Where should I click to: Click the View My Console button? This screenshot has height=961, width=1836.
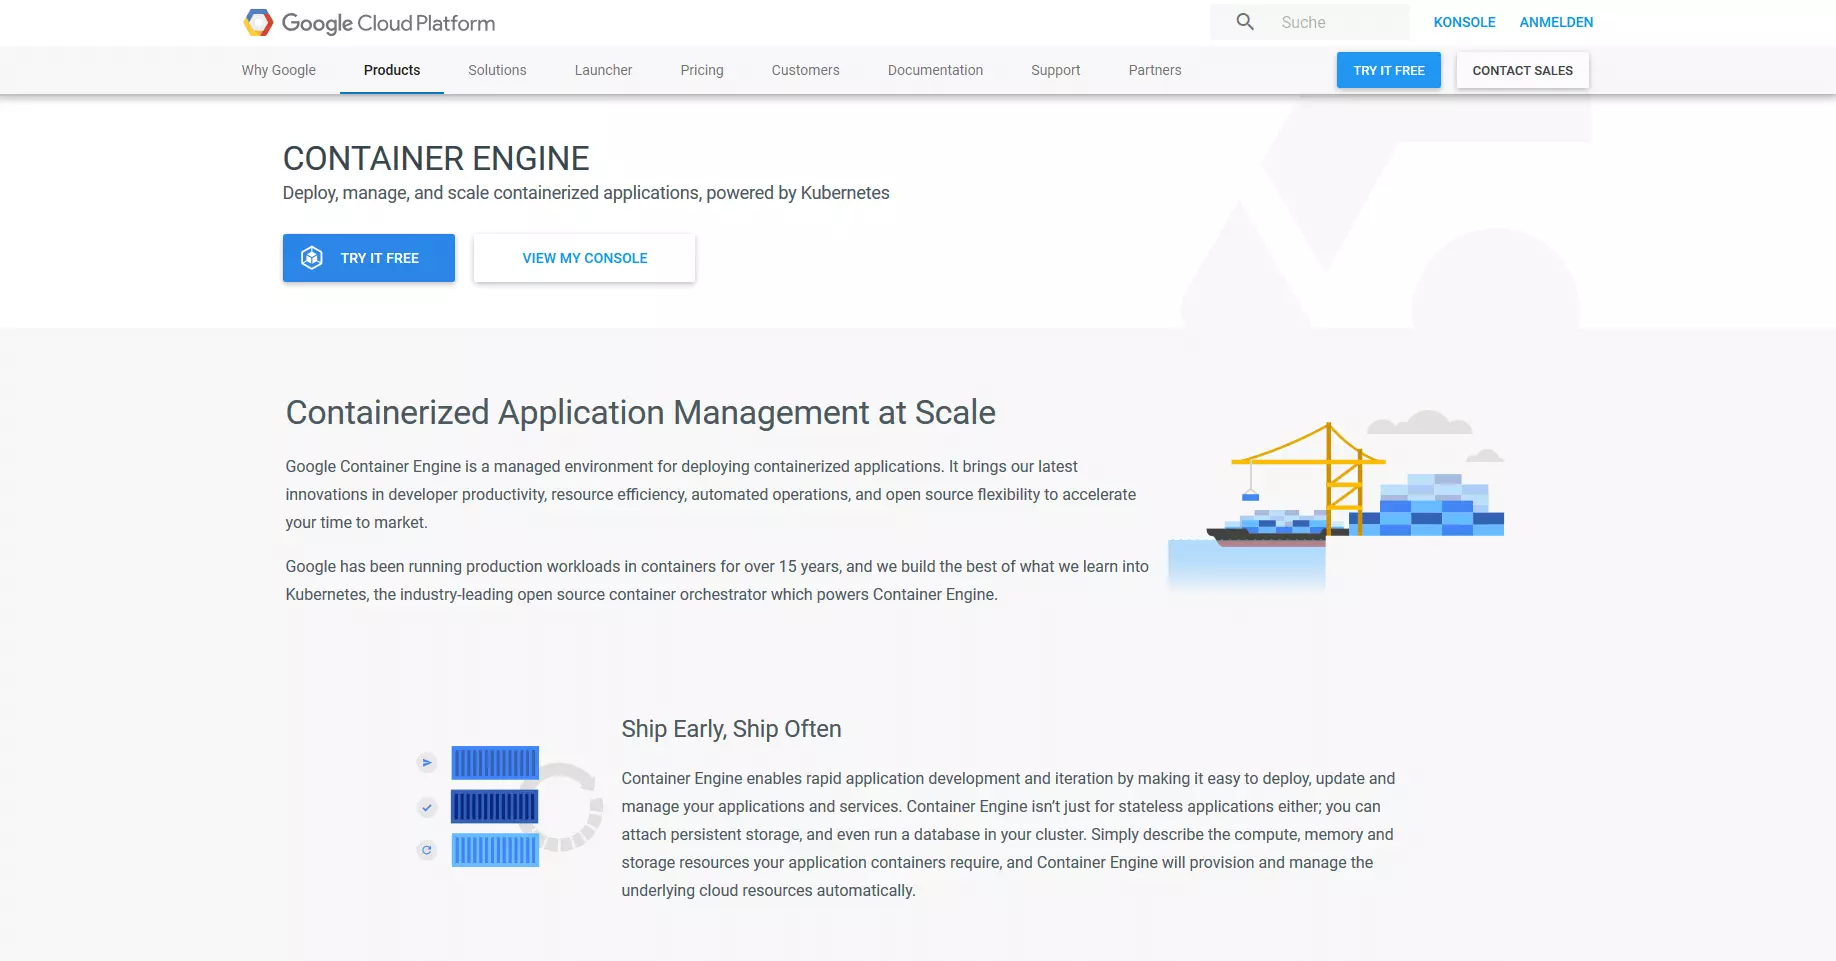click(x=584, y=258)
